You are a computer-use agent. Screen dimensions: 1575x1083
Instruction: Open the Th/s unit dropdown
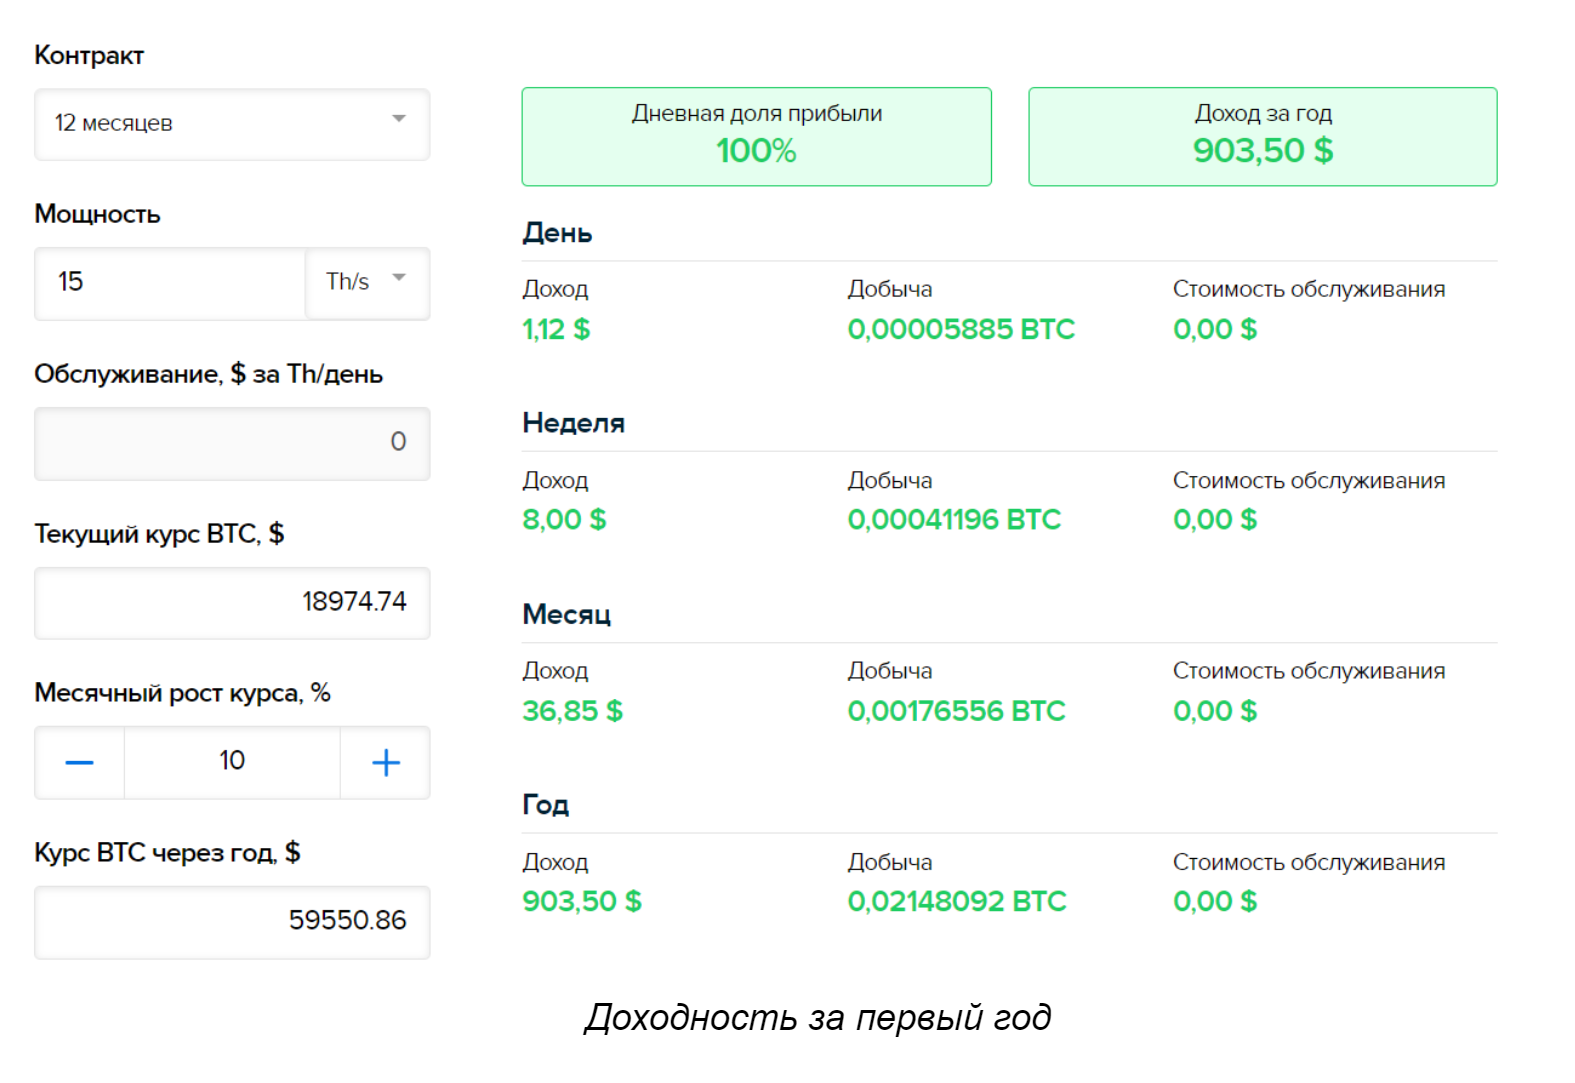[368, 283]
